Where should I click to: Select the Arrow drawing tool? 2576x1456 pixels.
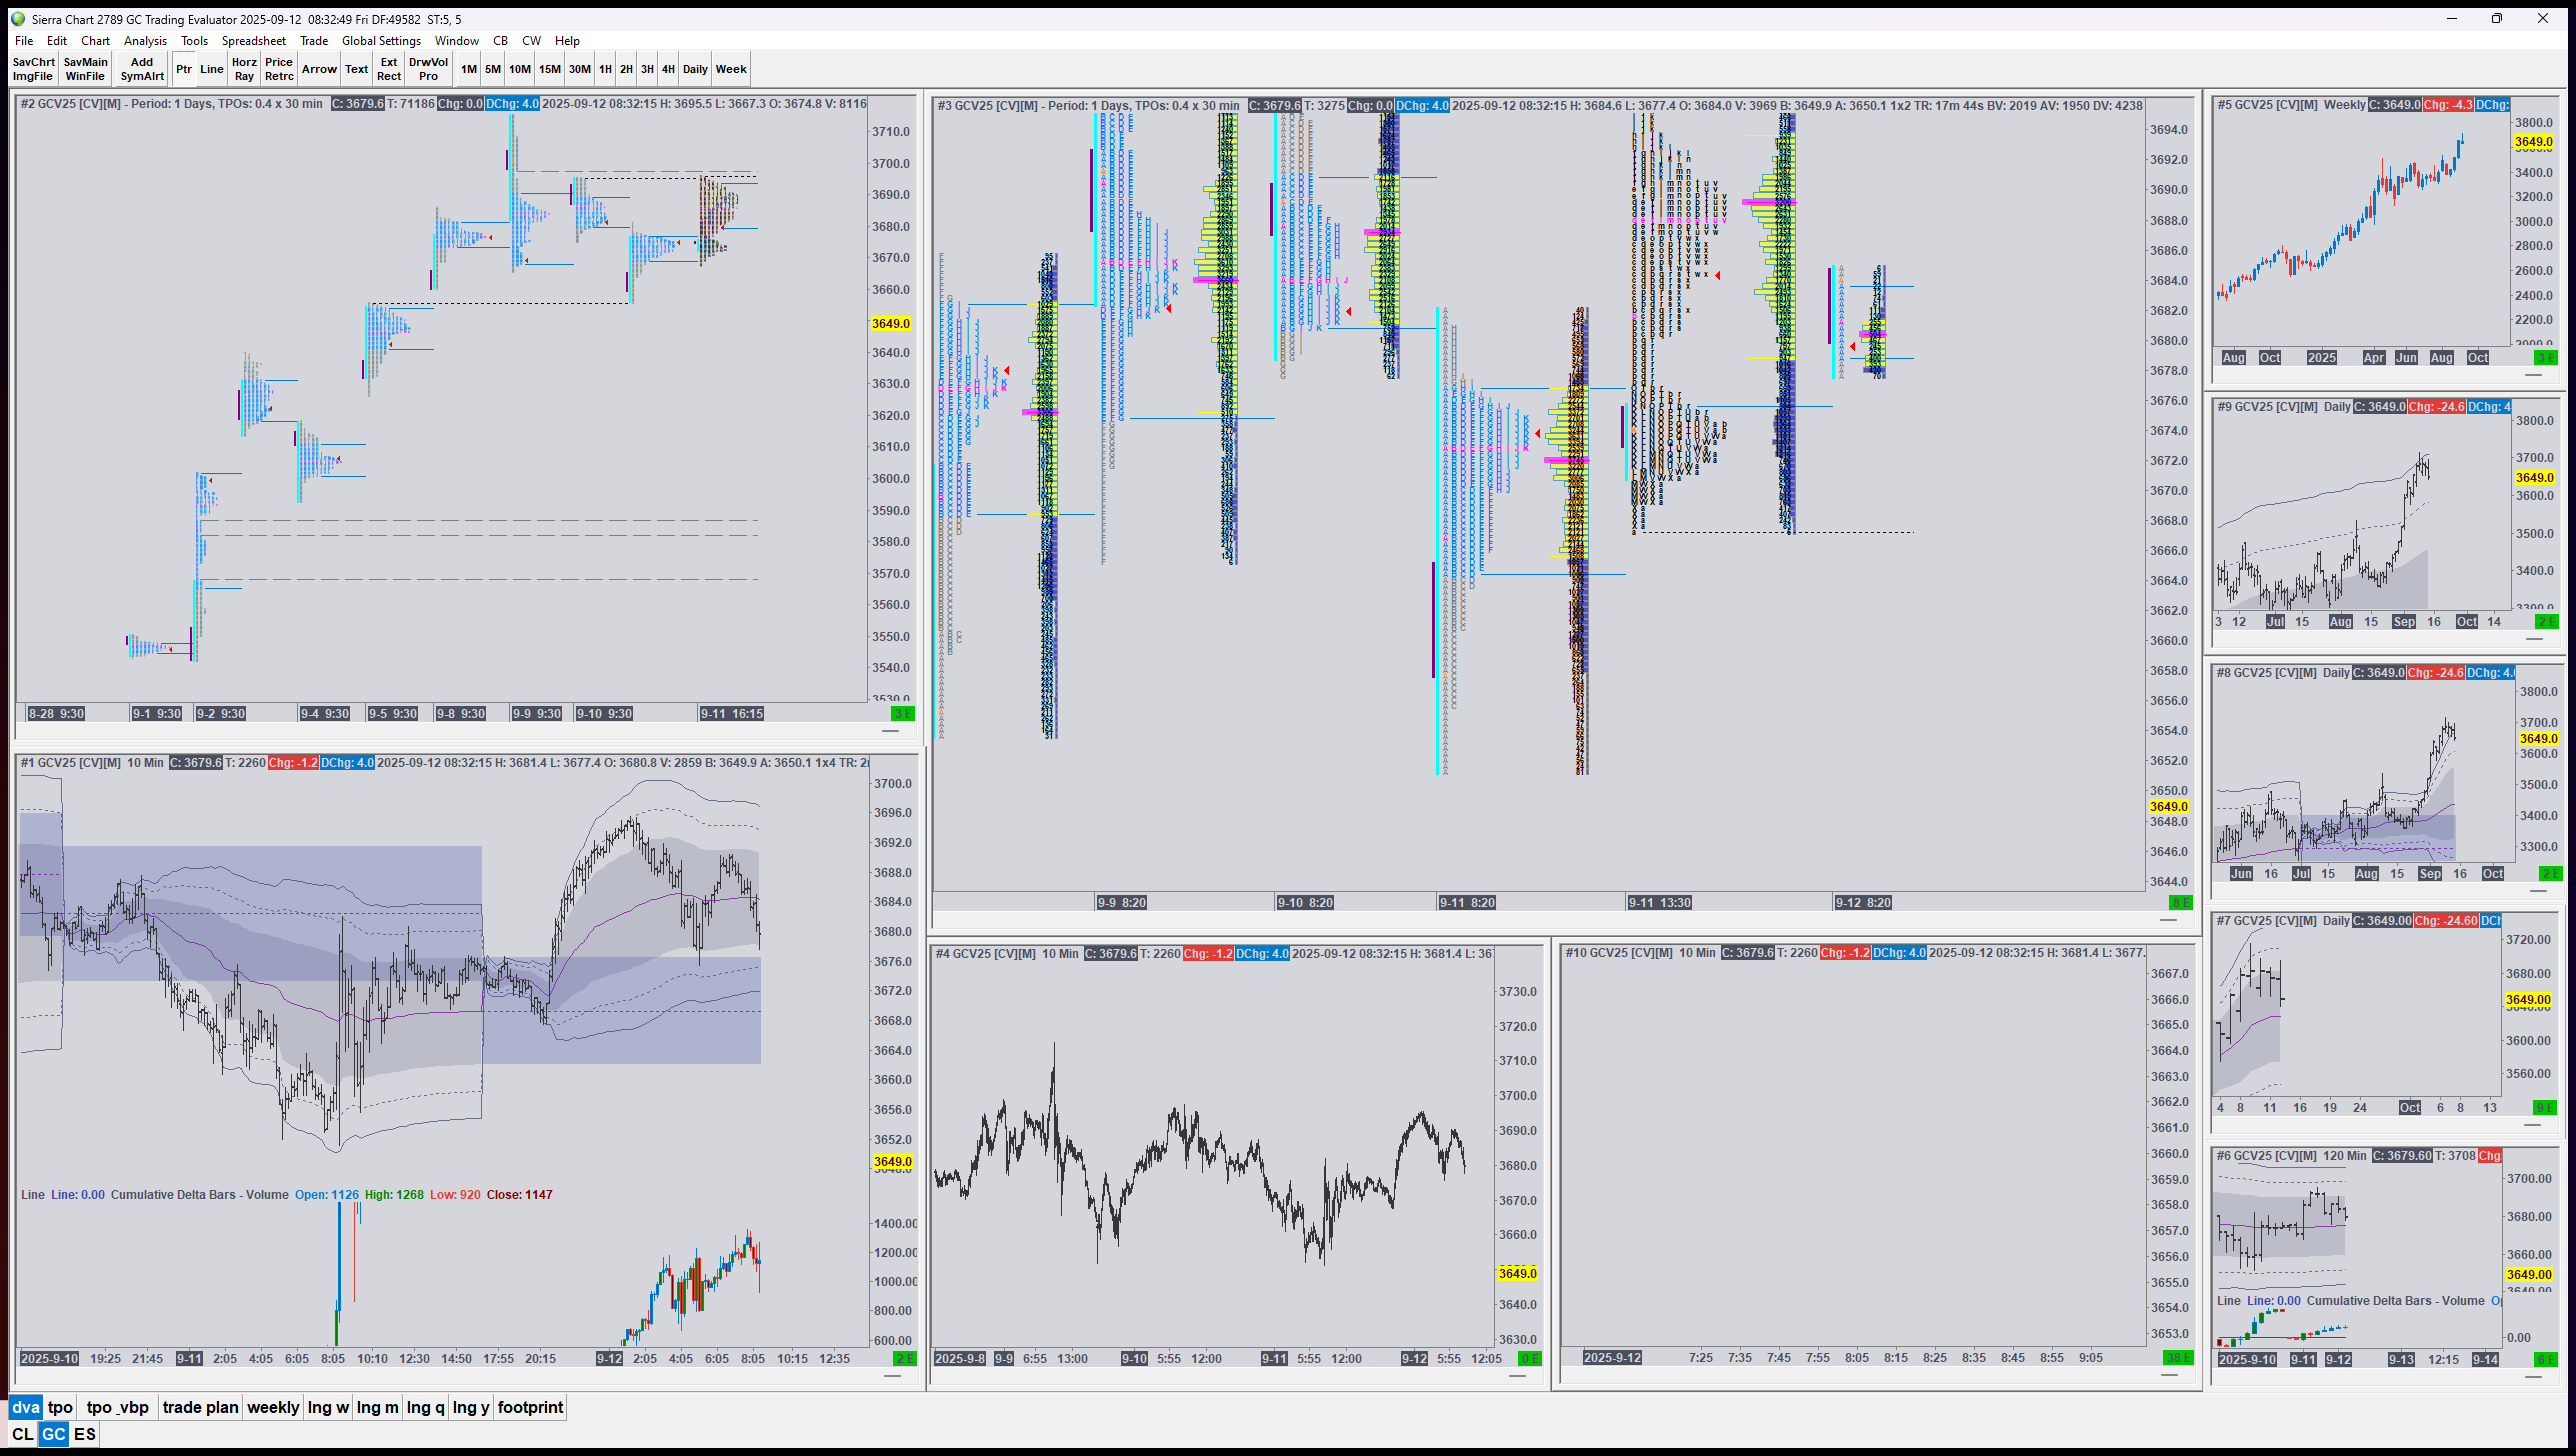pos(319,69)
